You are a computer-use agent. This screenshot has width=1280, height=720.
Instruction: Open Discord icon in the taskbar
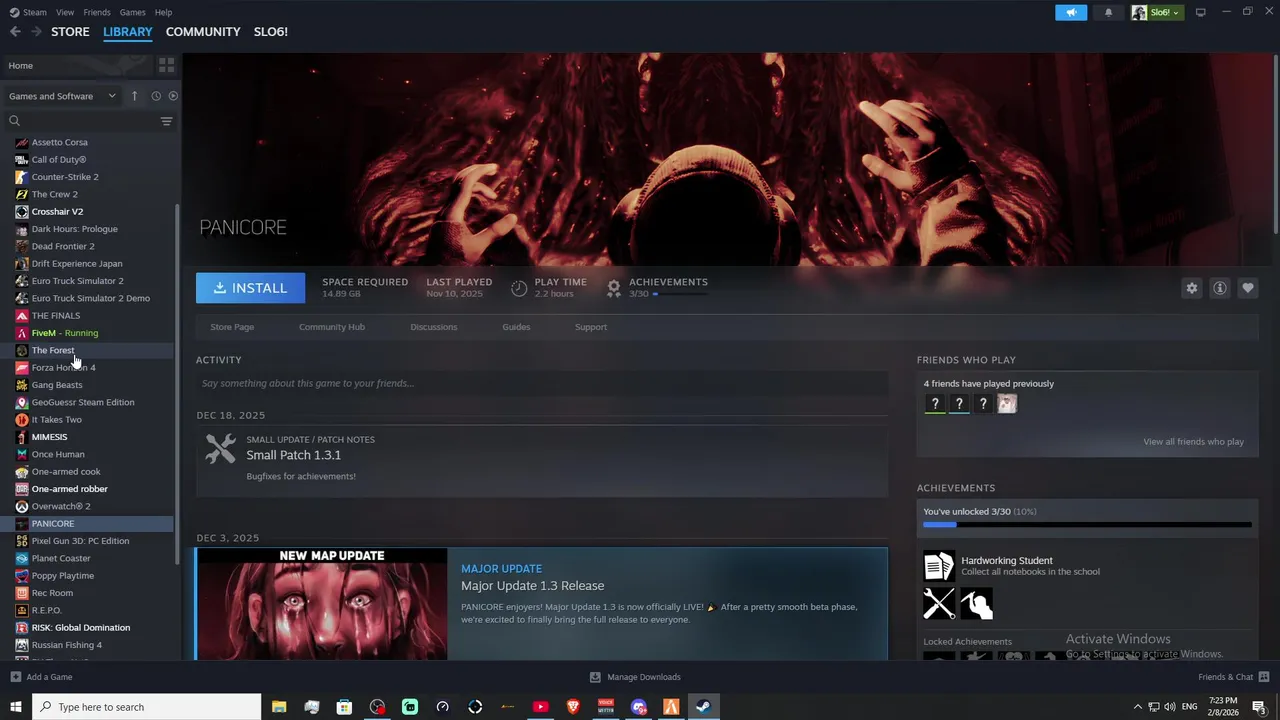pos(639,707)
